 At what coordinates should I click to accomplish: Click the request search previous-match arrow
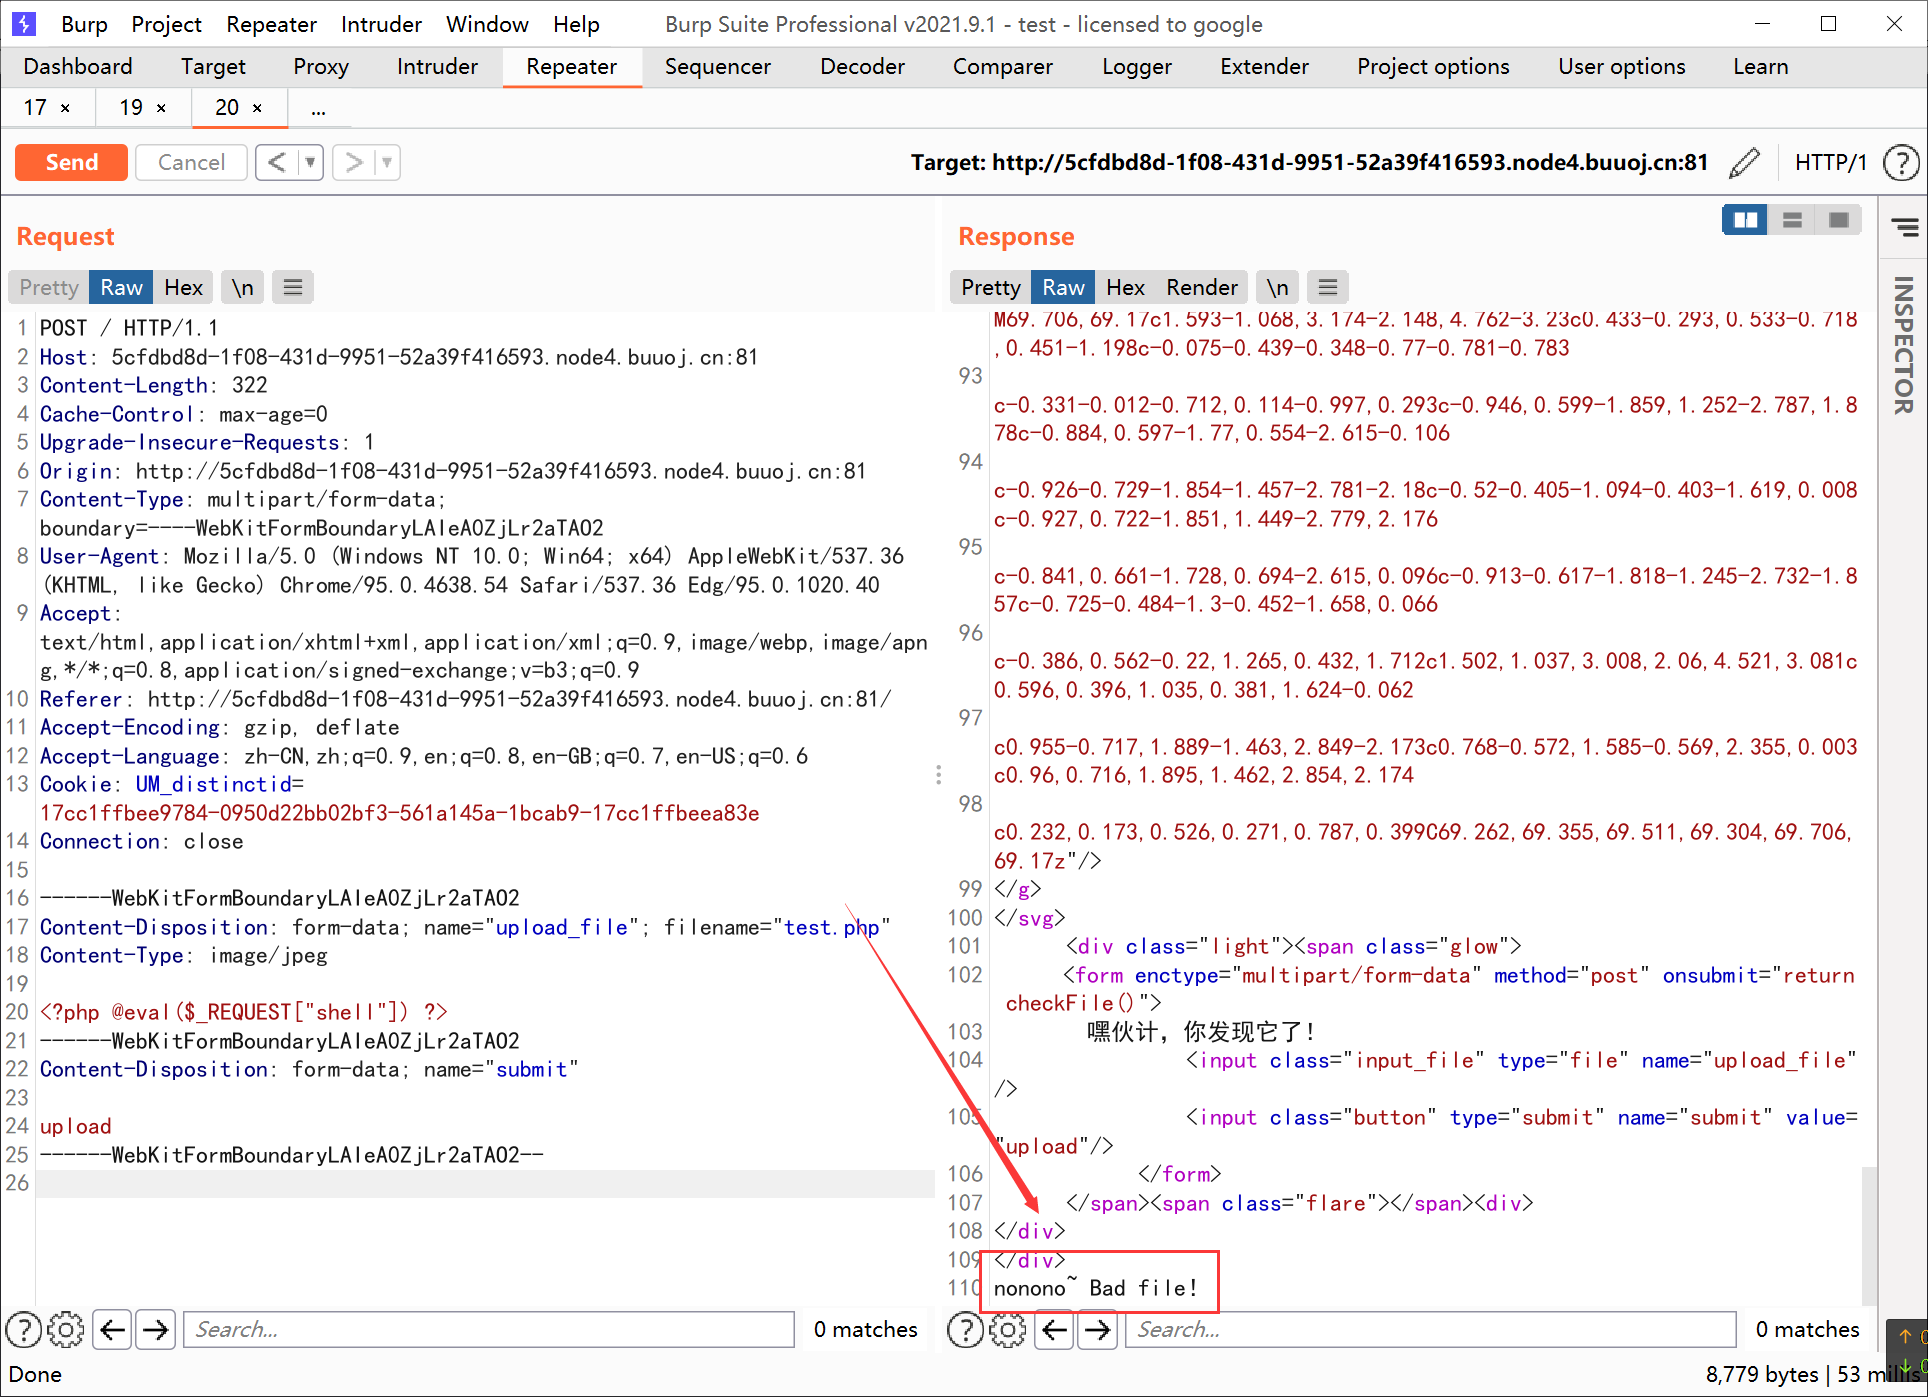113,1329
